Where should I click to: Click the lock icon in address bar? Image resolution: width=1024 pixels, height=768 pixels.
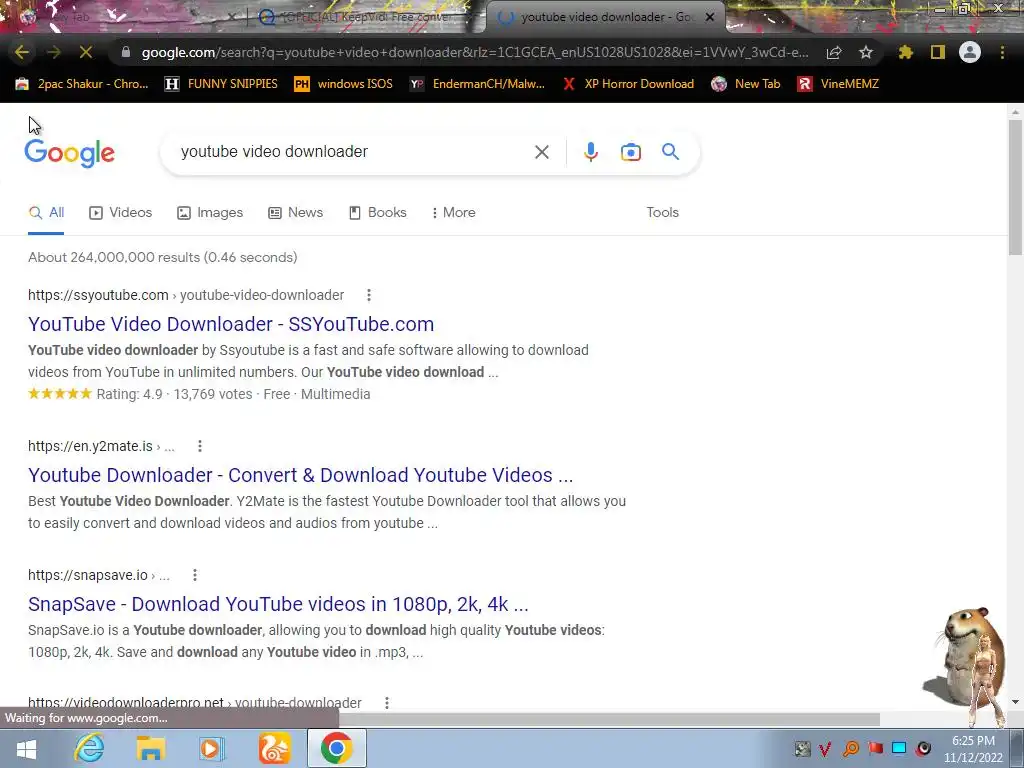126,52
